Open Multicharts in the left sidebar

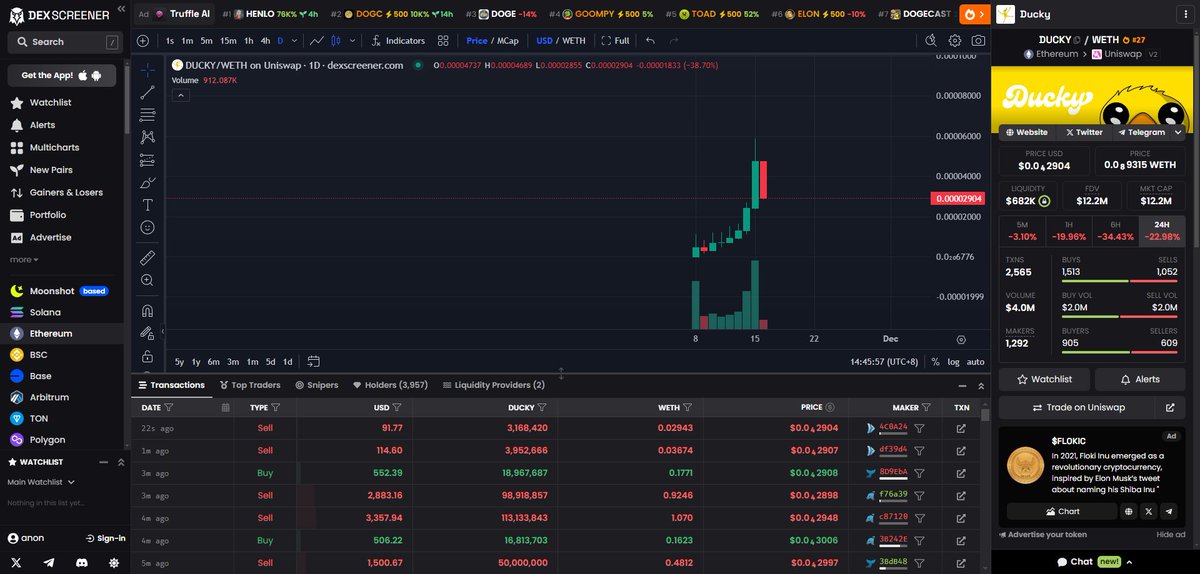tap(54, 148)
